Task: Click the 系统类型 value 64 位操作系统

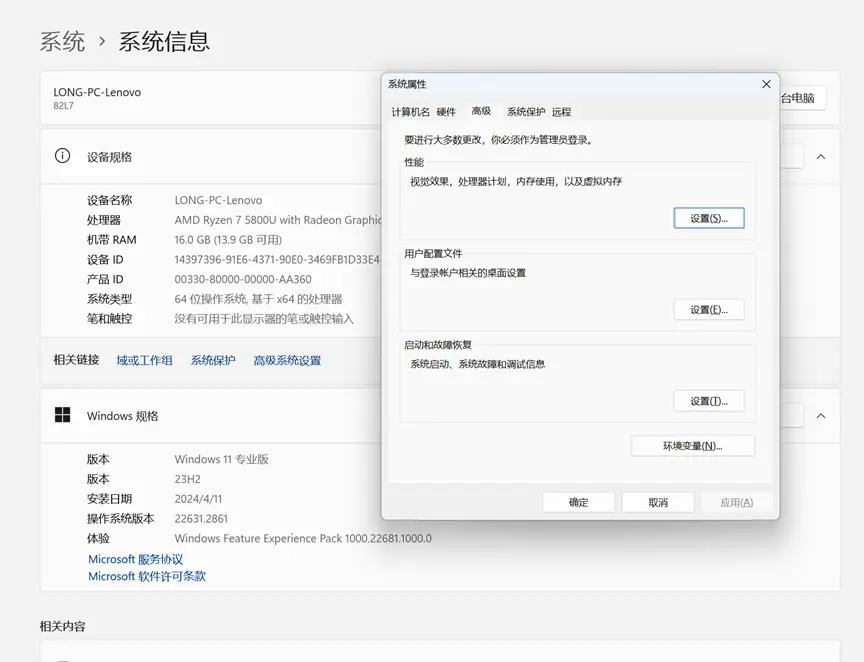Action: (x=258, y=299)
